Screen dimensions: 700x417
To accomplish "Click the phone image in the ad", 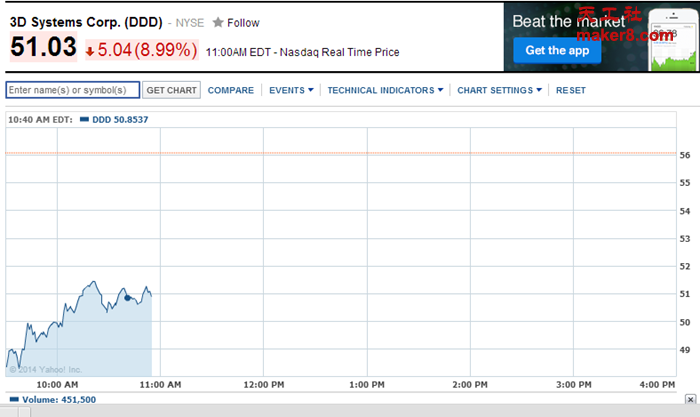I will pyautogui.click(x=672, y=40).
